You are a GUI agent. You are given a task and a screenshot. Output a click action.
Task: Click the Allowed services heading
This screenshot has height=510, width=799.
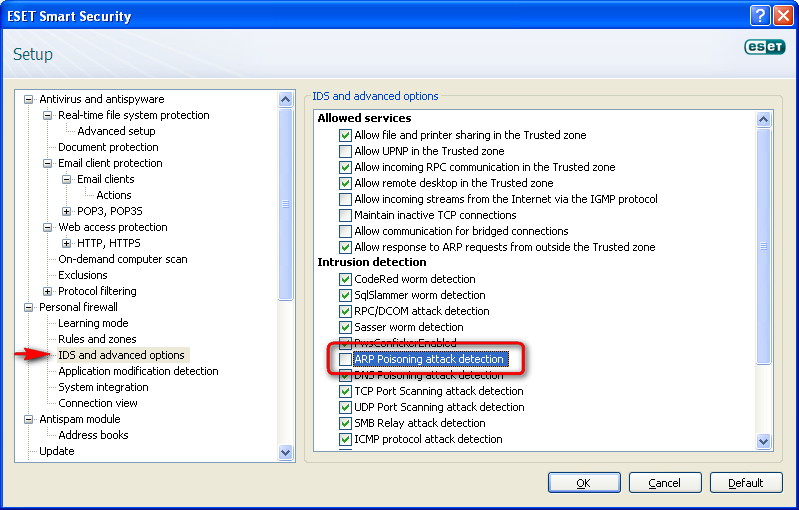[x=364, y=118]
